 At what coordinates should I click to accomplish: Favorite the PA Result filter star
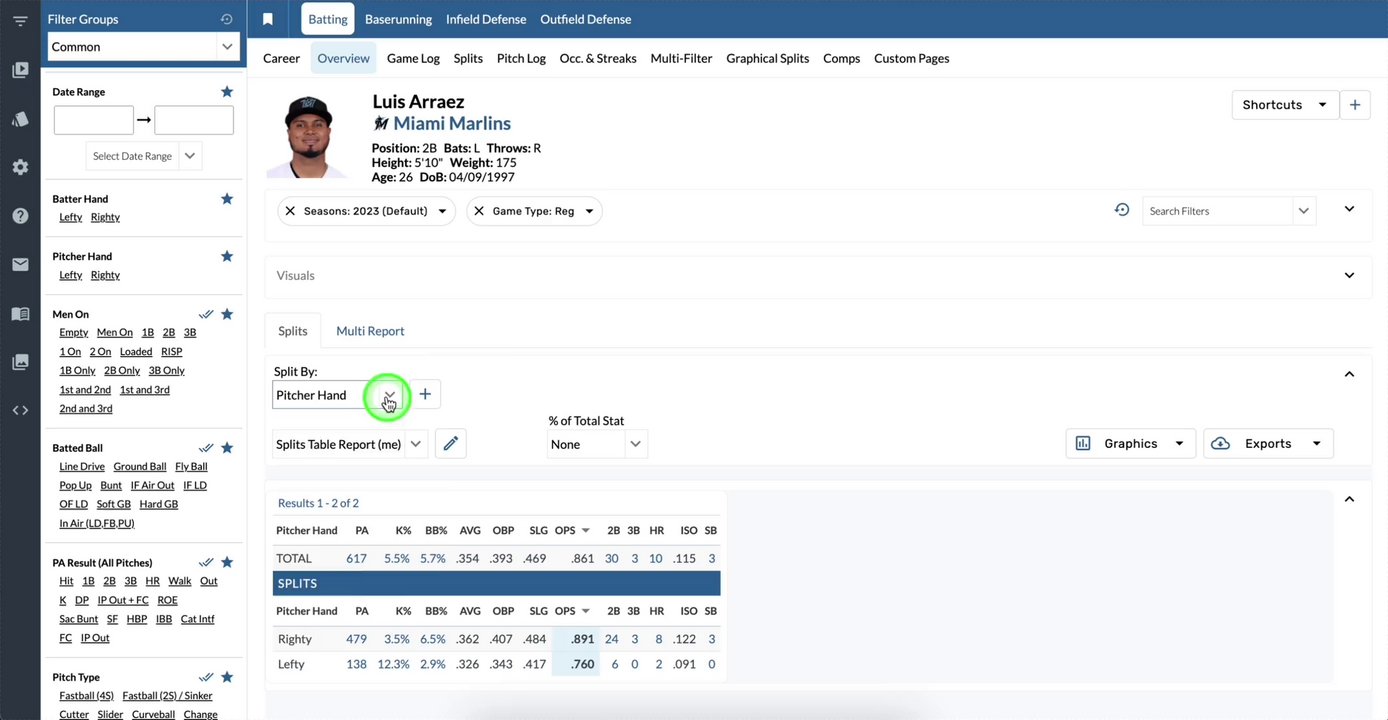[x=227, y=562]
